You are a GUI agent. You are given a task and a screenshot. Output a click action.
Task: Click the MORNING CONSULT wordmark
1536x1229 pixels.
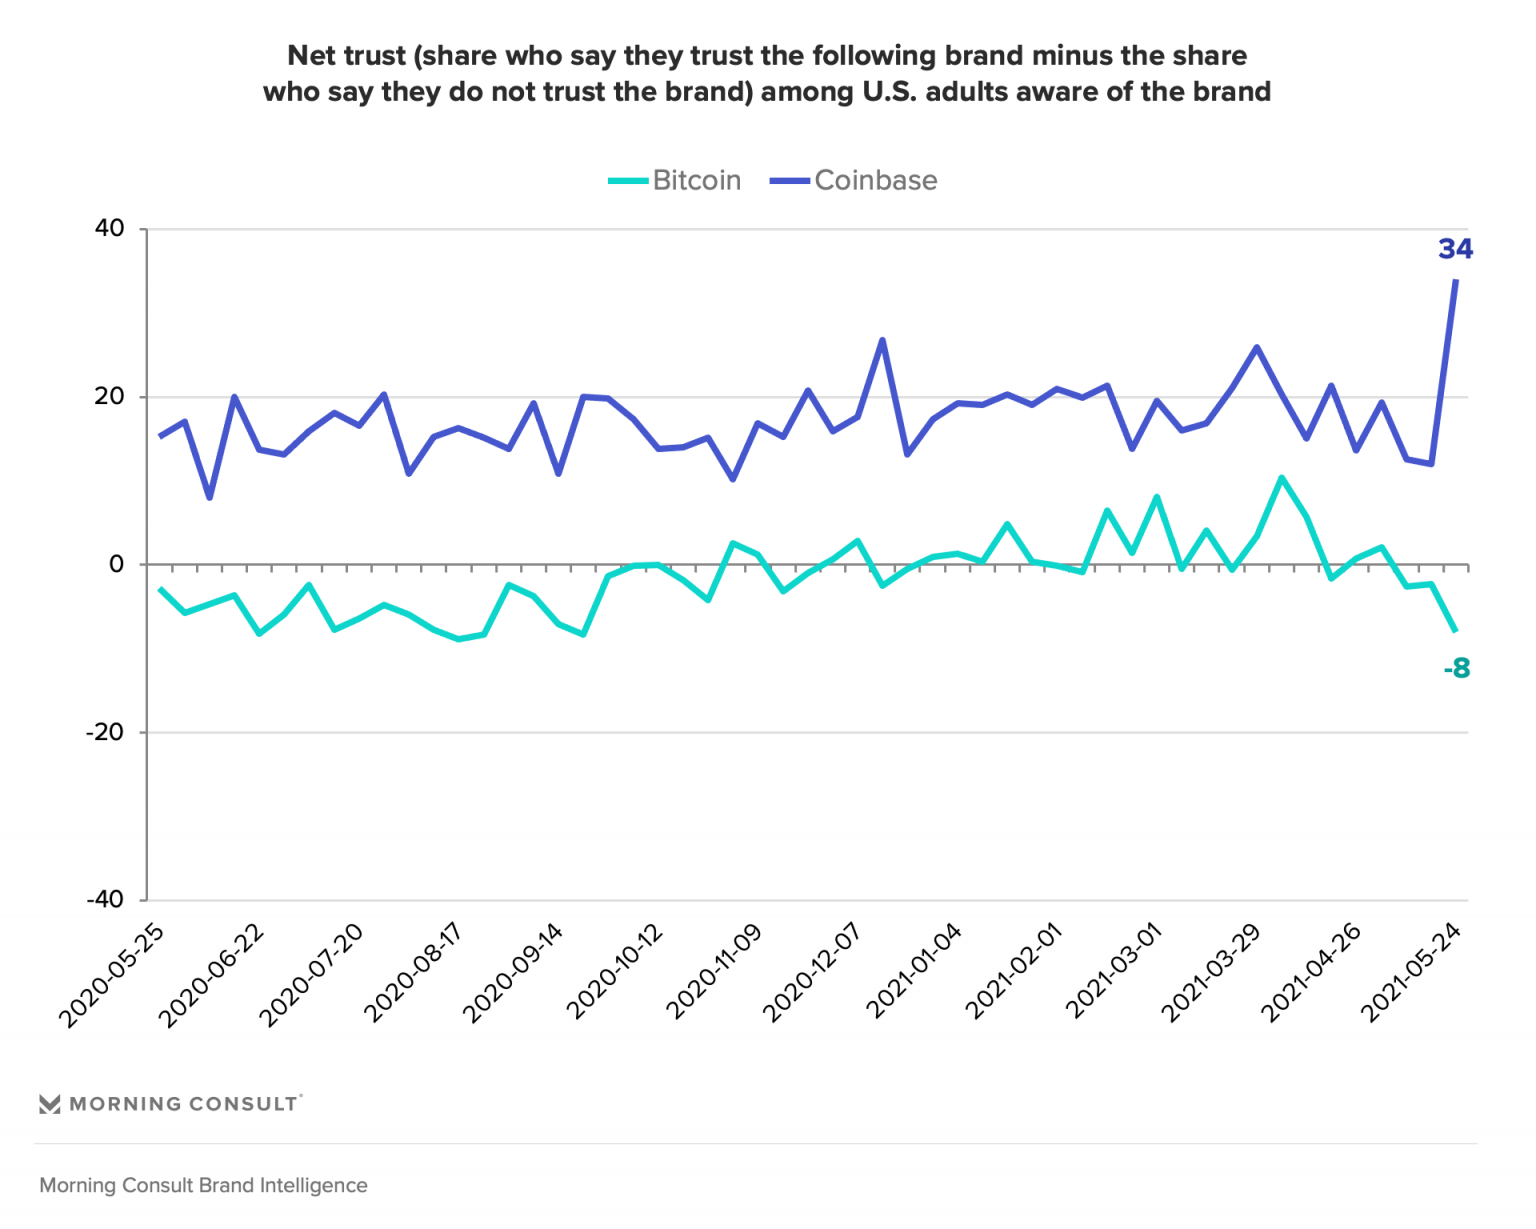pos(184,1104)
